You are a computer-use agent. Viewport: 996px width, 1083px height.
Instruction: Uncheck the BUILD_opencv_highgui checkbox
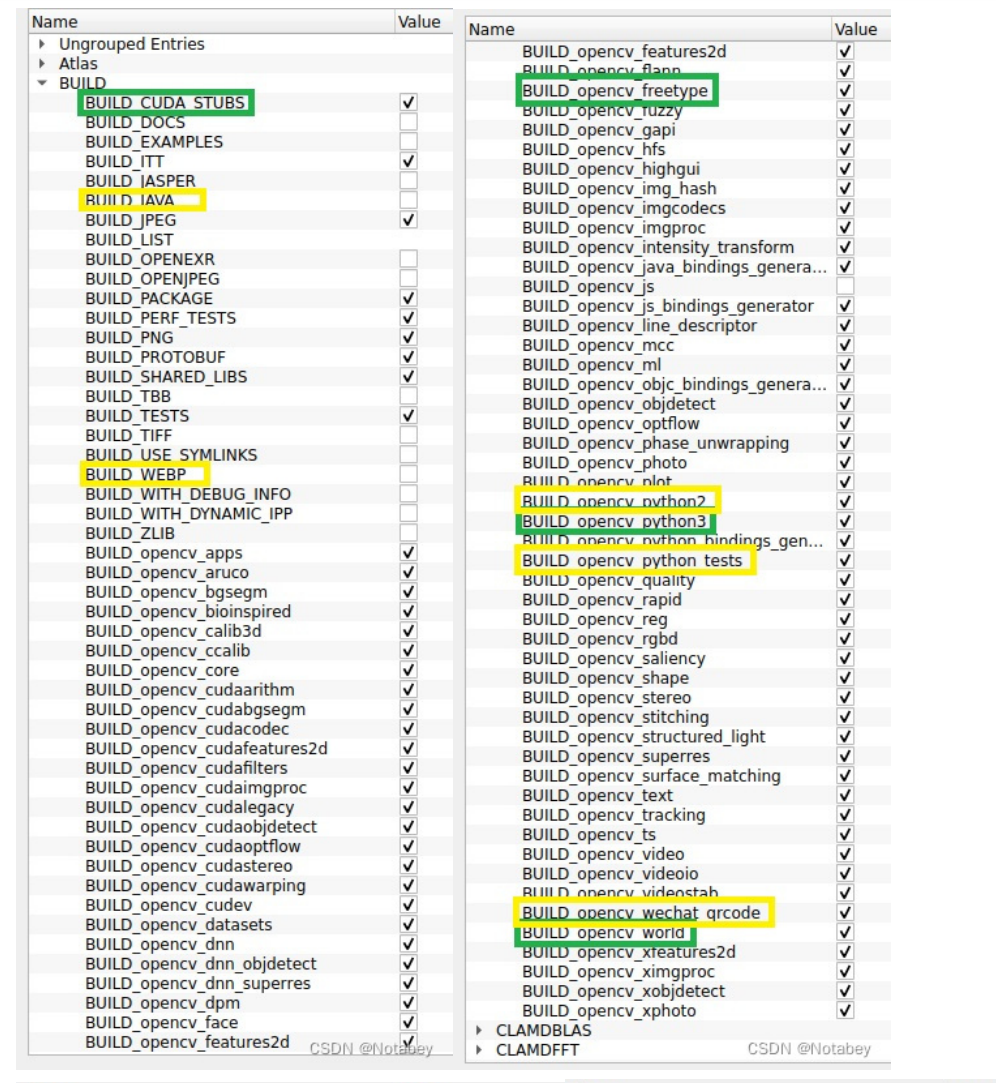(x=845, y=169)
